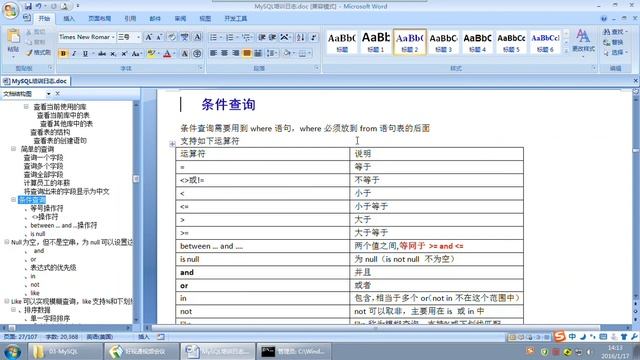Apply multilevel list
This screenshot has height=360, width=640.
[x=246, y=38]
